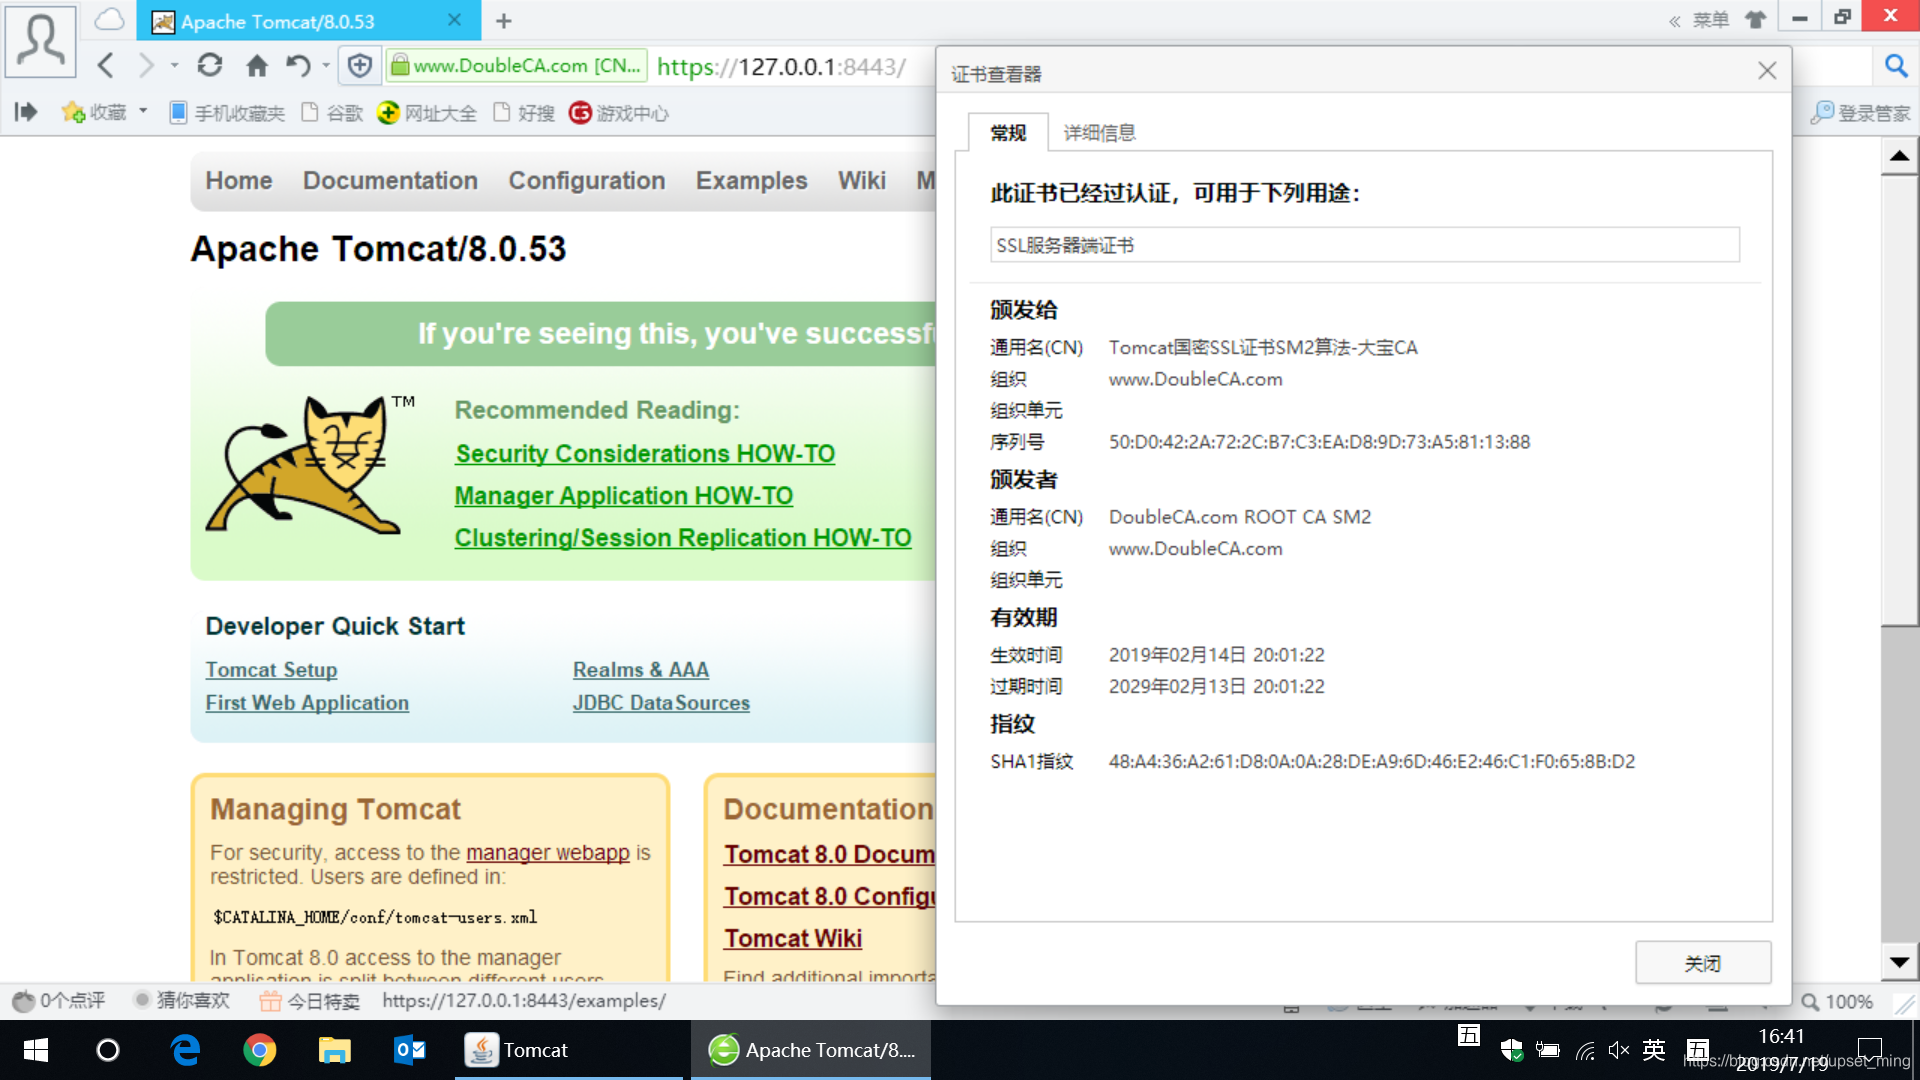This screenshot has width=1920, height=1080.
Task: Close certificate viewer with X
Action: (x=1767, y=71)
